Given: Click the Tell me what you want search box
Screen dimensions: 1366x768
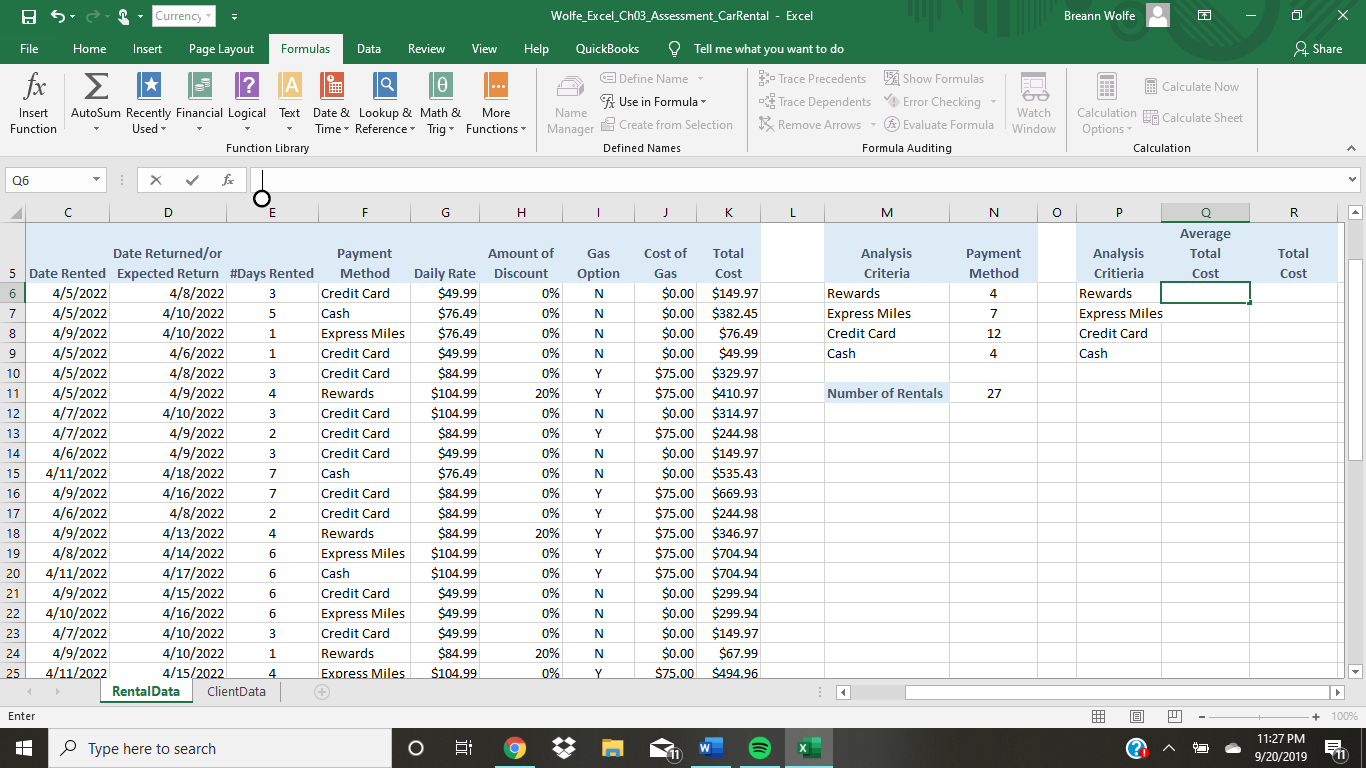Looking at the screenshot, I should coord(768,49).
